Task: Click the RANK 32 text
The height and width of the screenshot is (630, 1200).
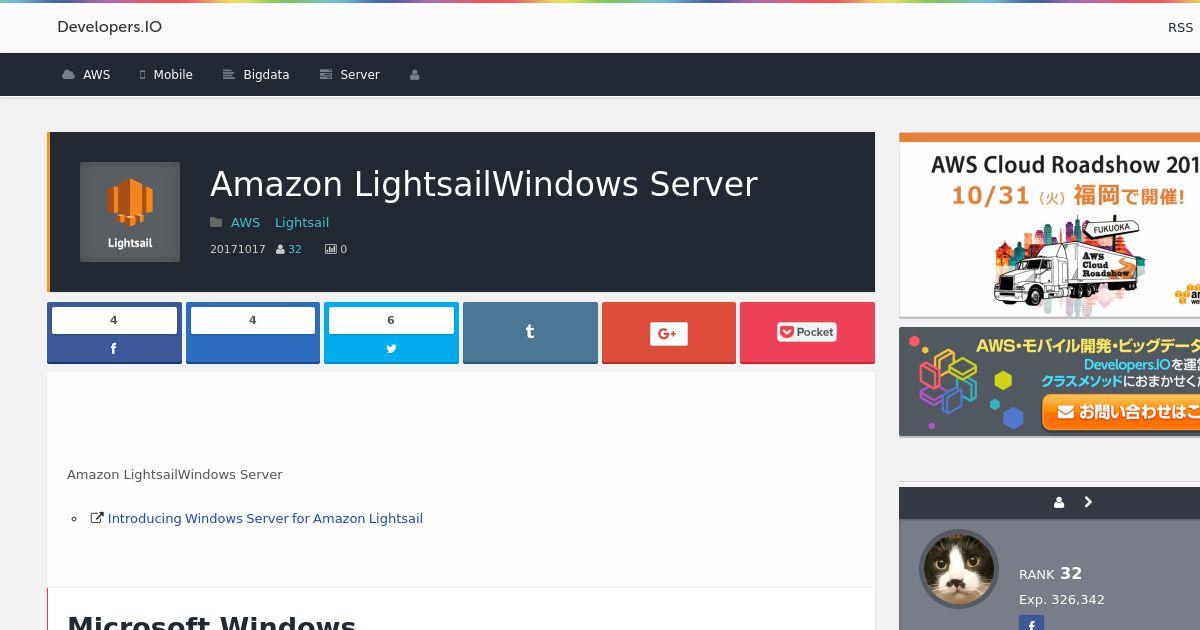Action: pos(1050,573)
